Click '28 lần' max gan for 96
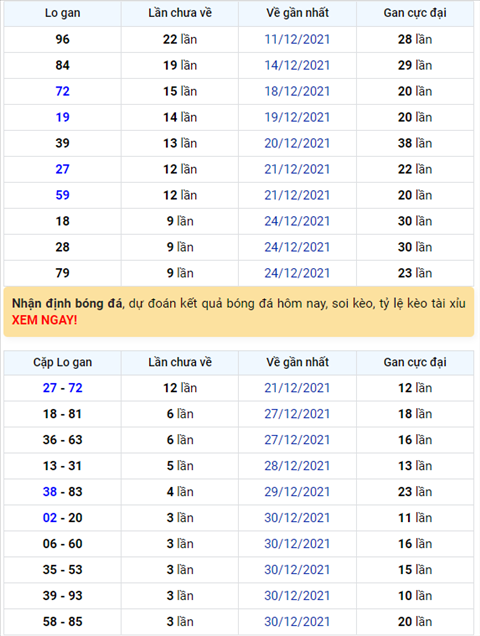Screen dimensions: 480x636 tap(415, 39)
